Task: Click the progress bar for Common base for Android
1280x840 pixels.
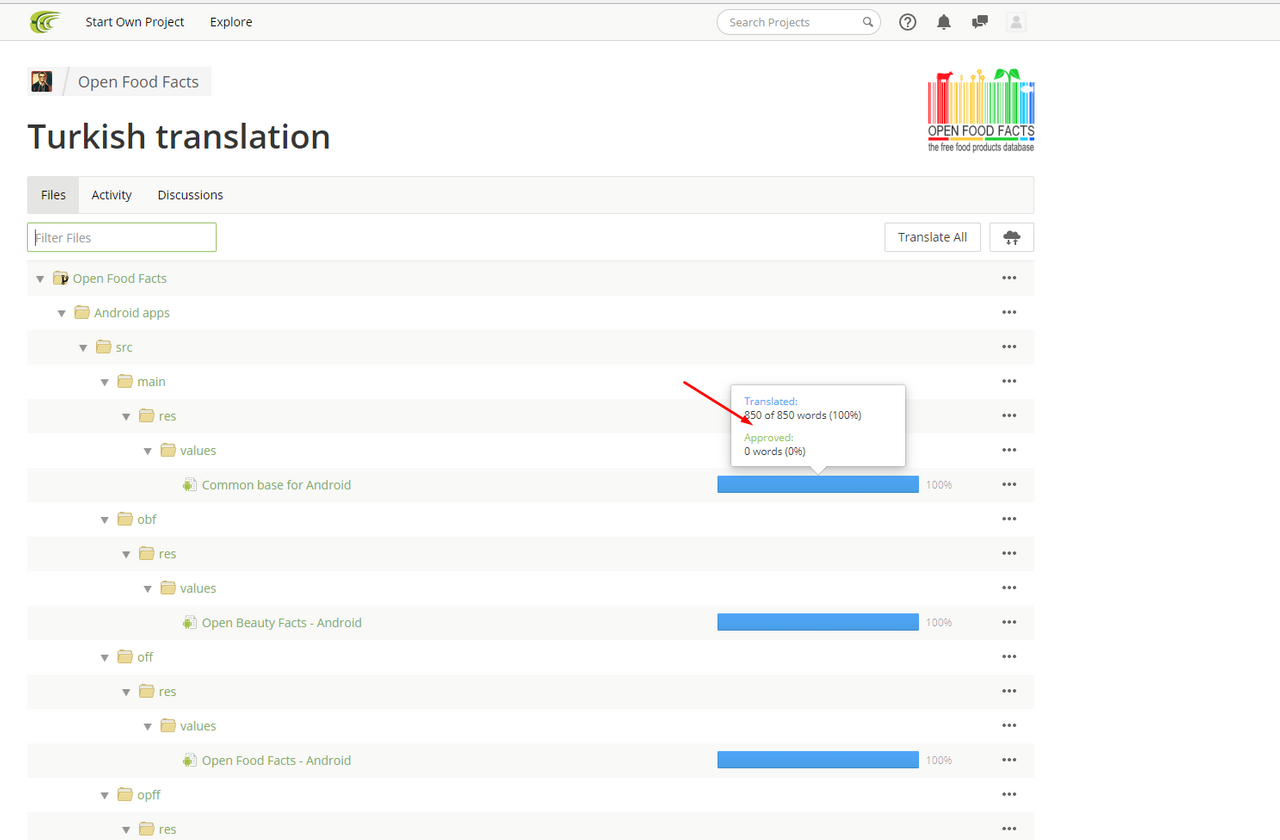Action: (x=818, y=484)
